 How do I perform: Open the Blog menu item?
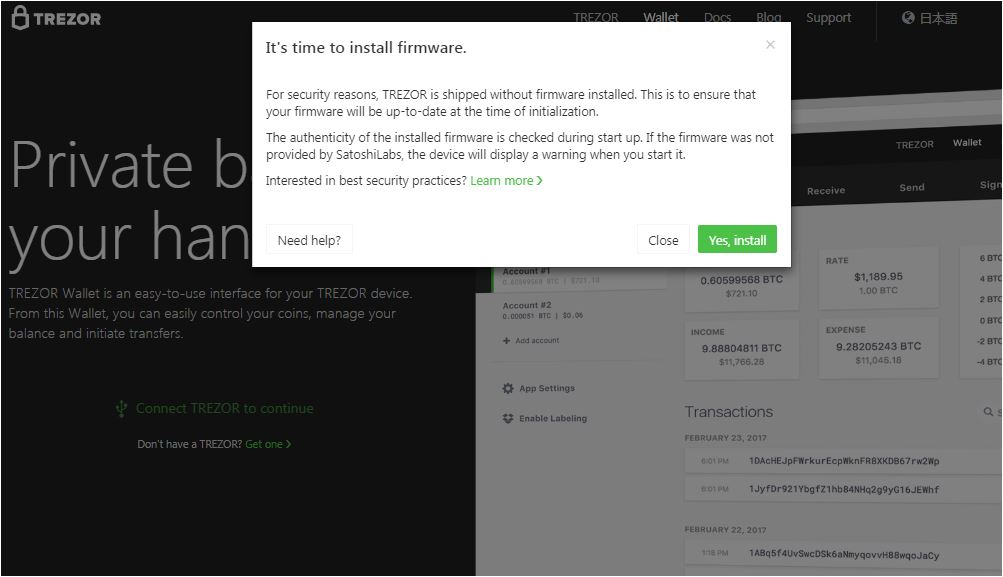click(x=768, y=17)
